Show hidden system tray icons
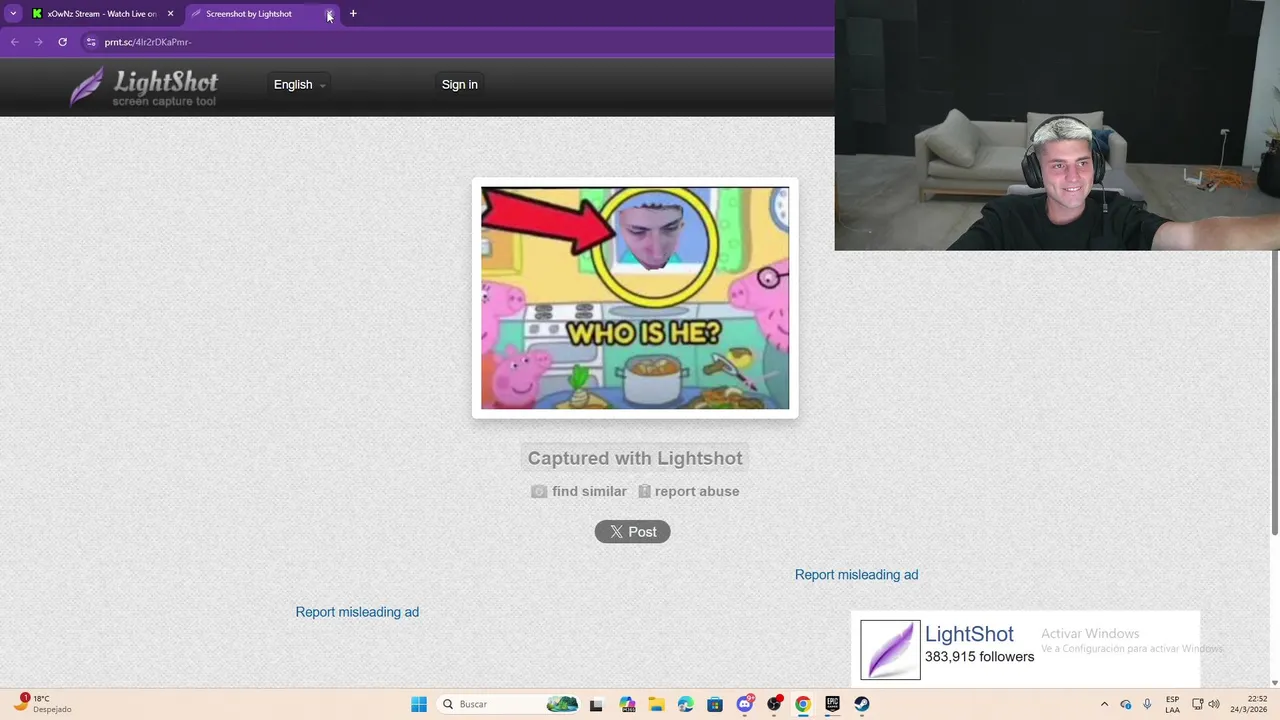1280x720 pixels. tap(1104, 704)
